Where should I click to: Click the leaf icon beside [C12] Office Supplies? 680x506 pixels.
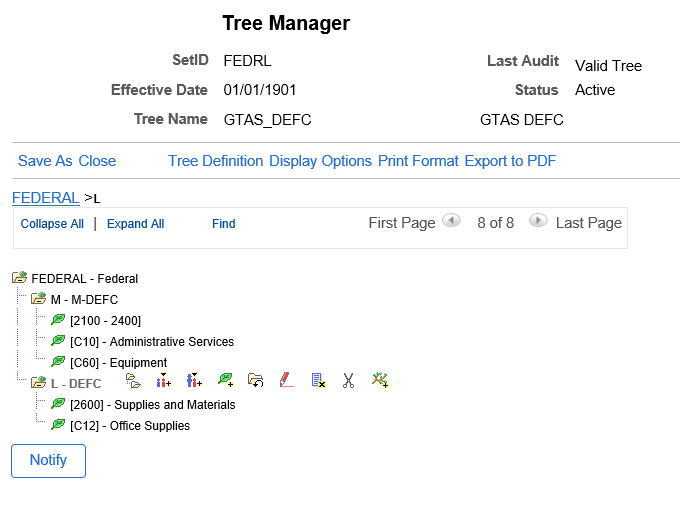[58, 424]
